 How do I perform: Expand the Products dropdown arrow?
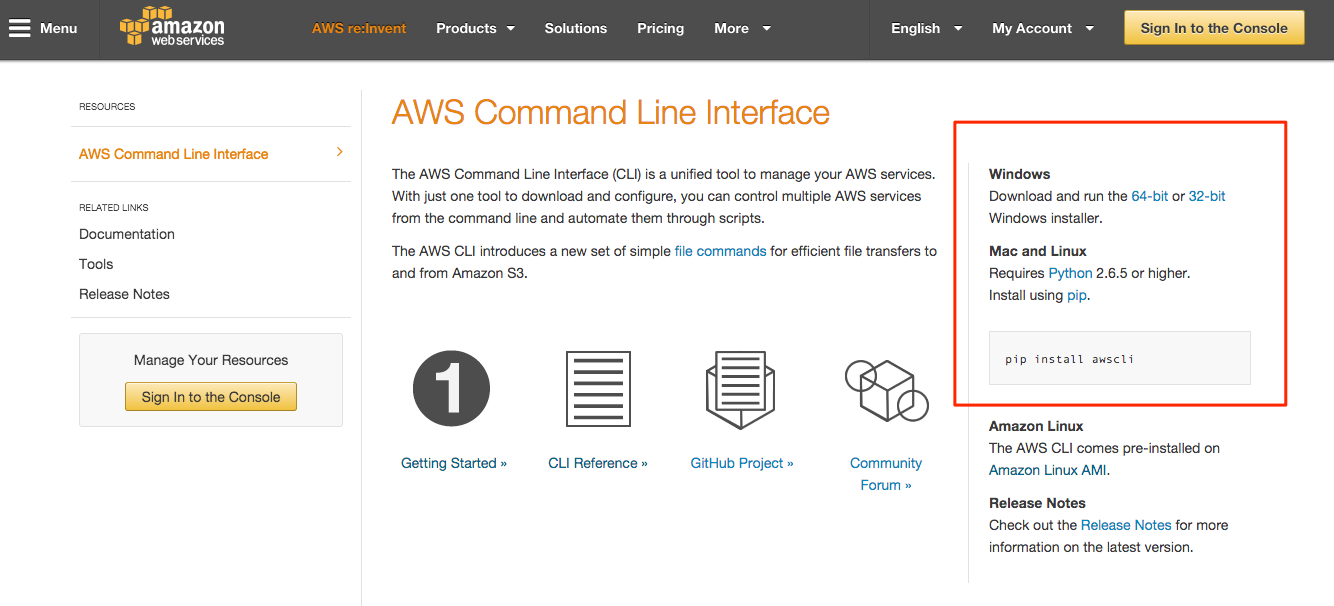coord(510,28)
